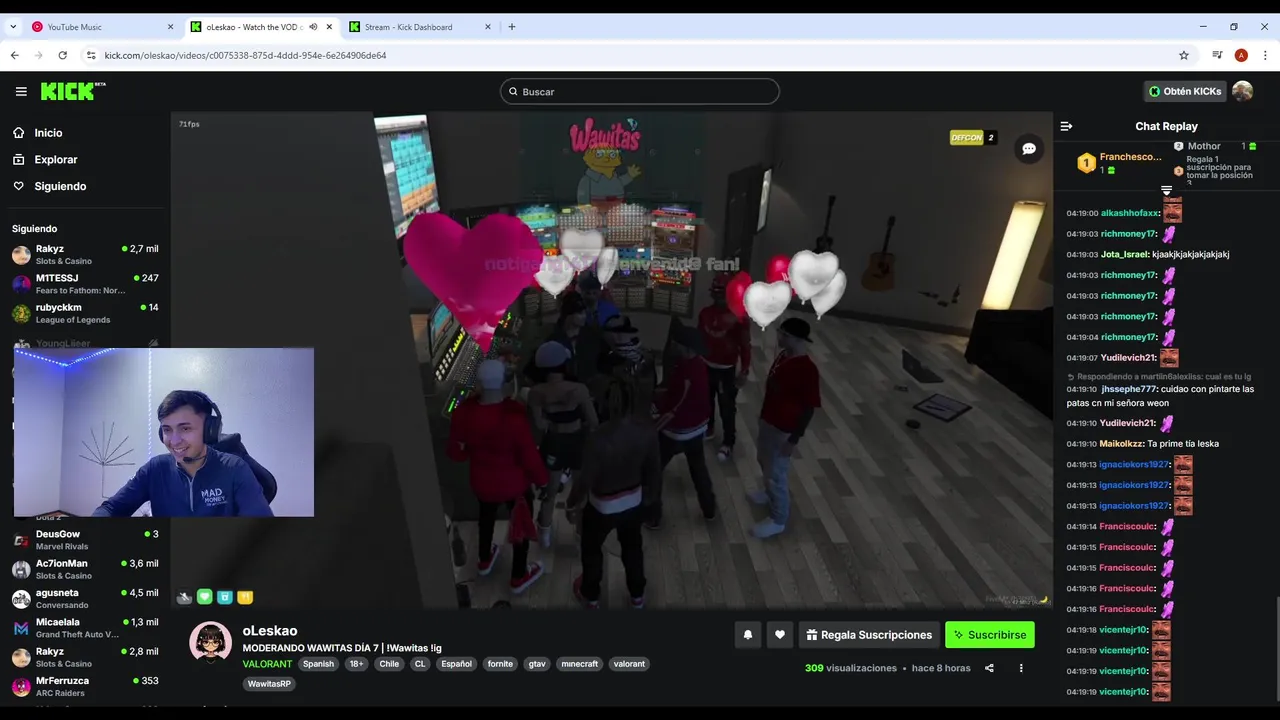Open the chat bubble overlay icon on video
This screenshot has height=720, width=1280.
pyautogui.click(x=1029, y=149)
